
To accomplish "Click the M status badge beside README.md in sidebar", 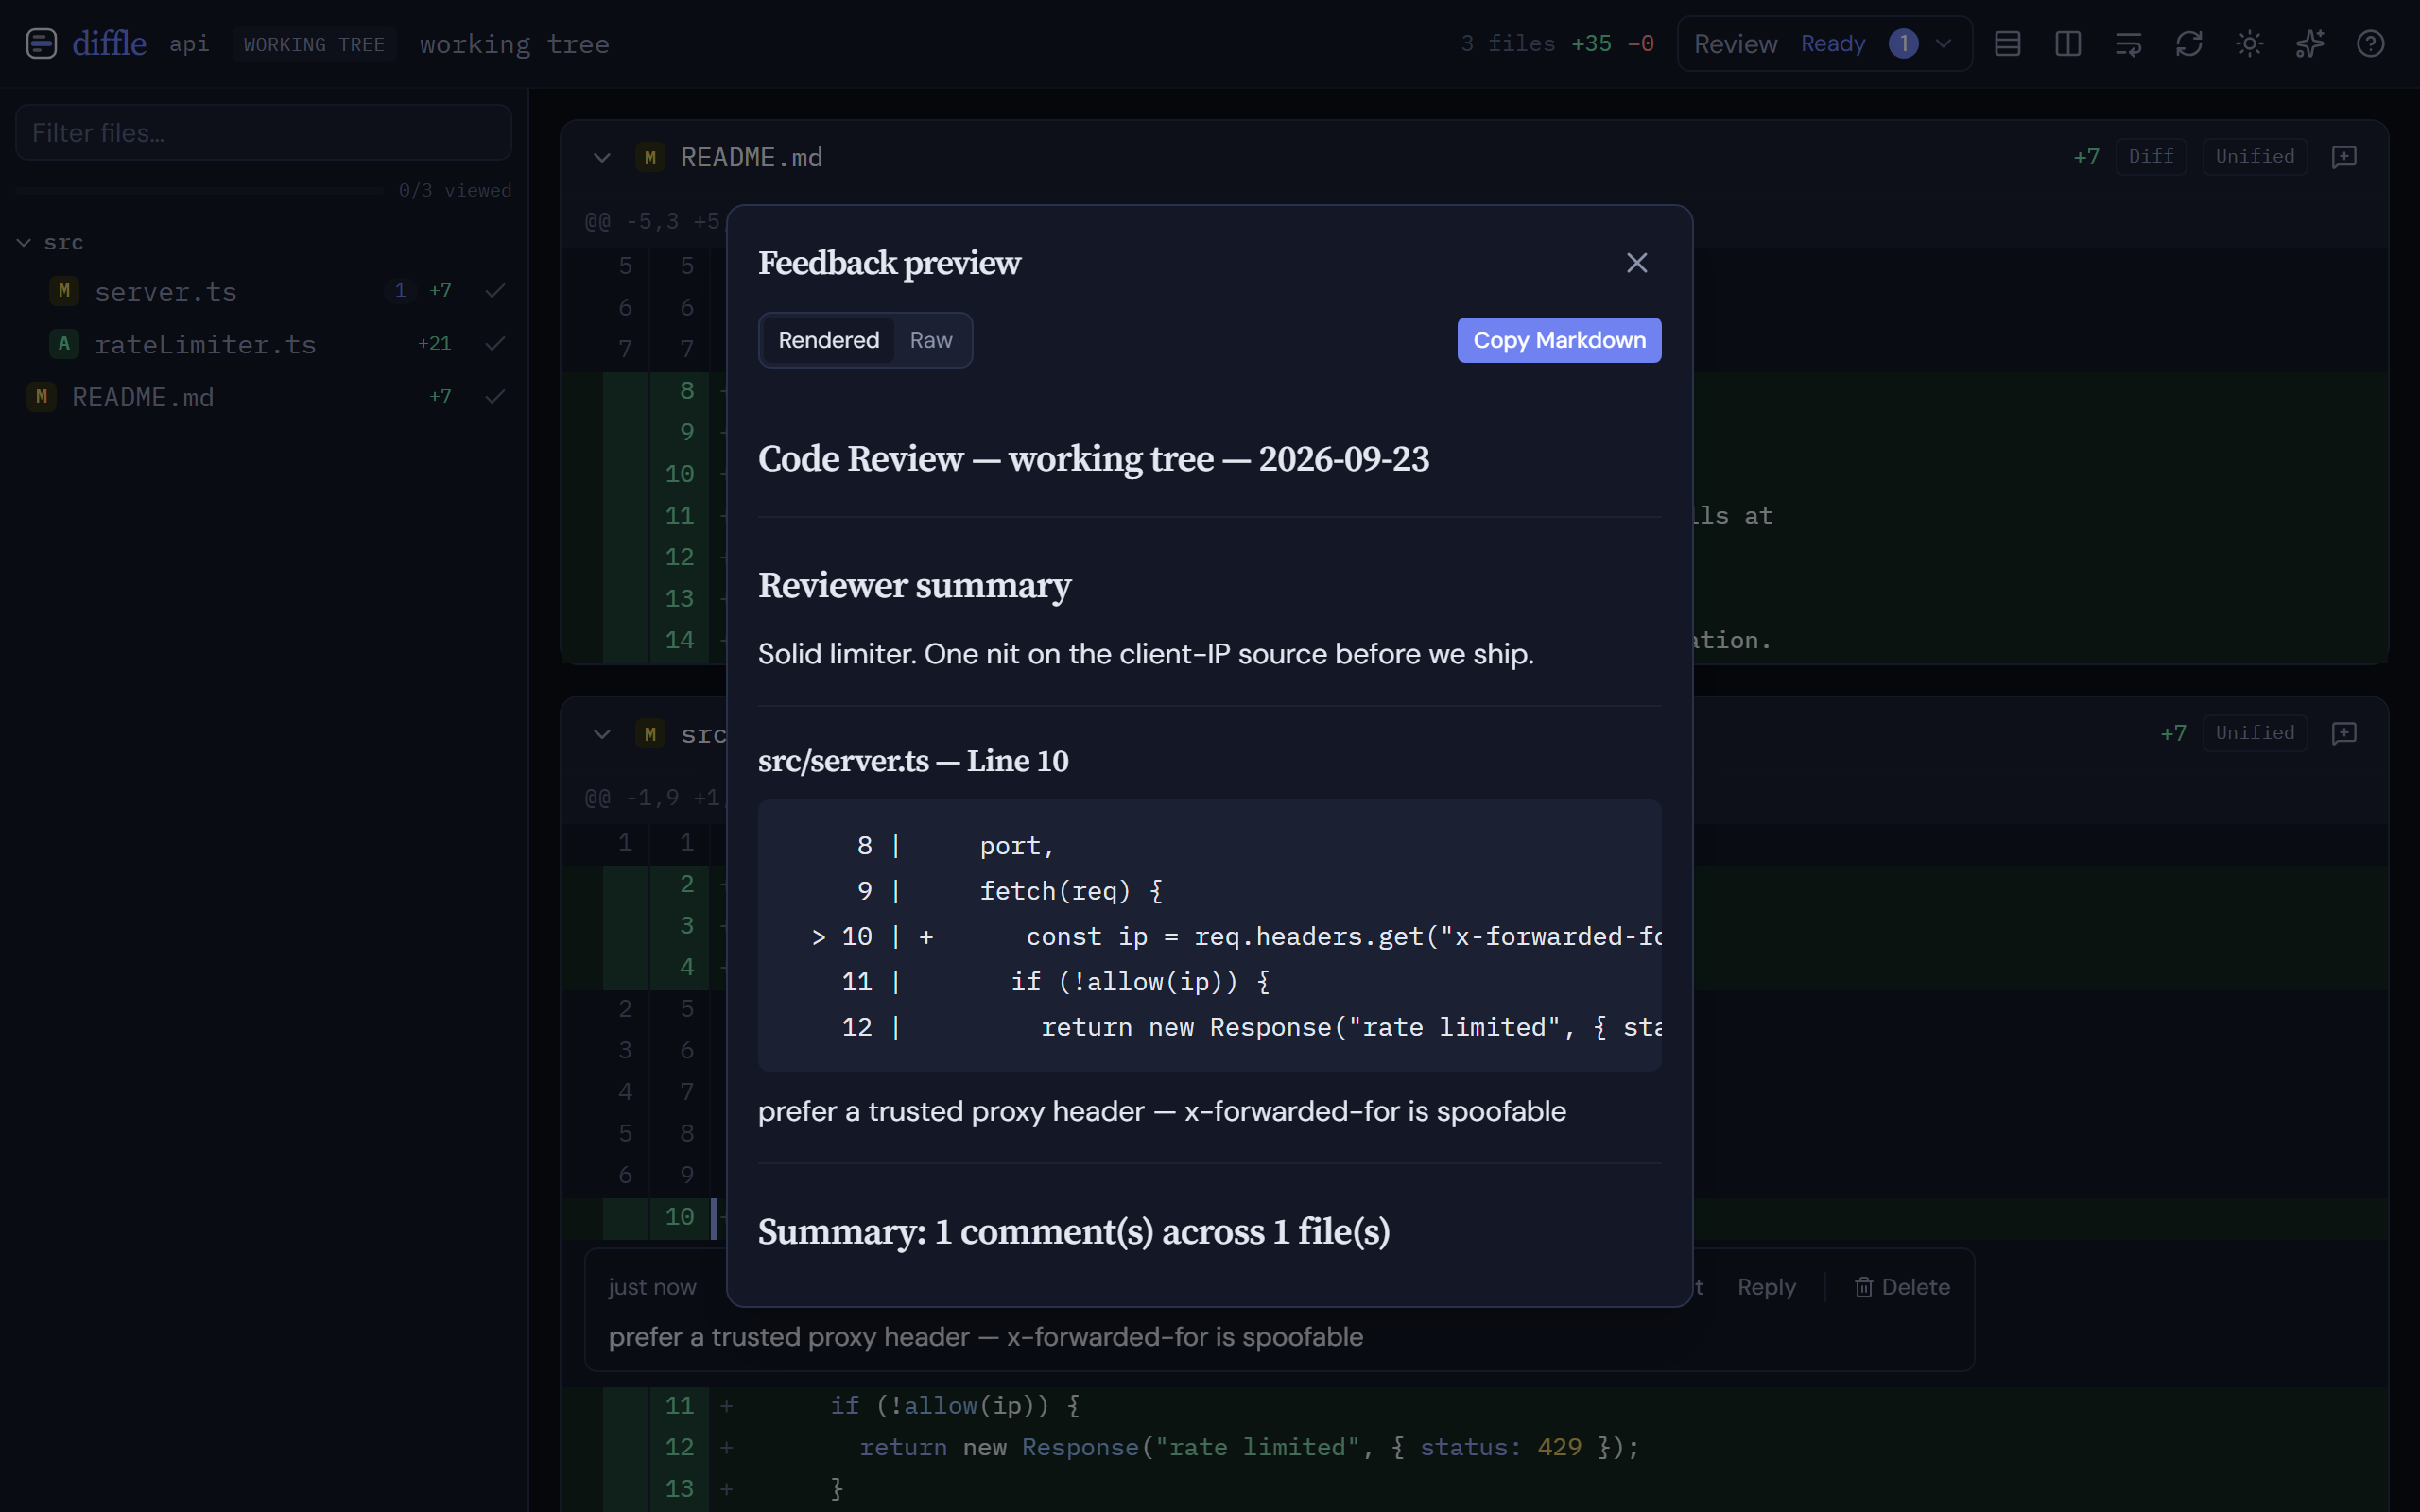I will point(41,397).
